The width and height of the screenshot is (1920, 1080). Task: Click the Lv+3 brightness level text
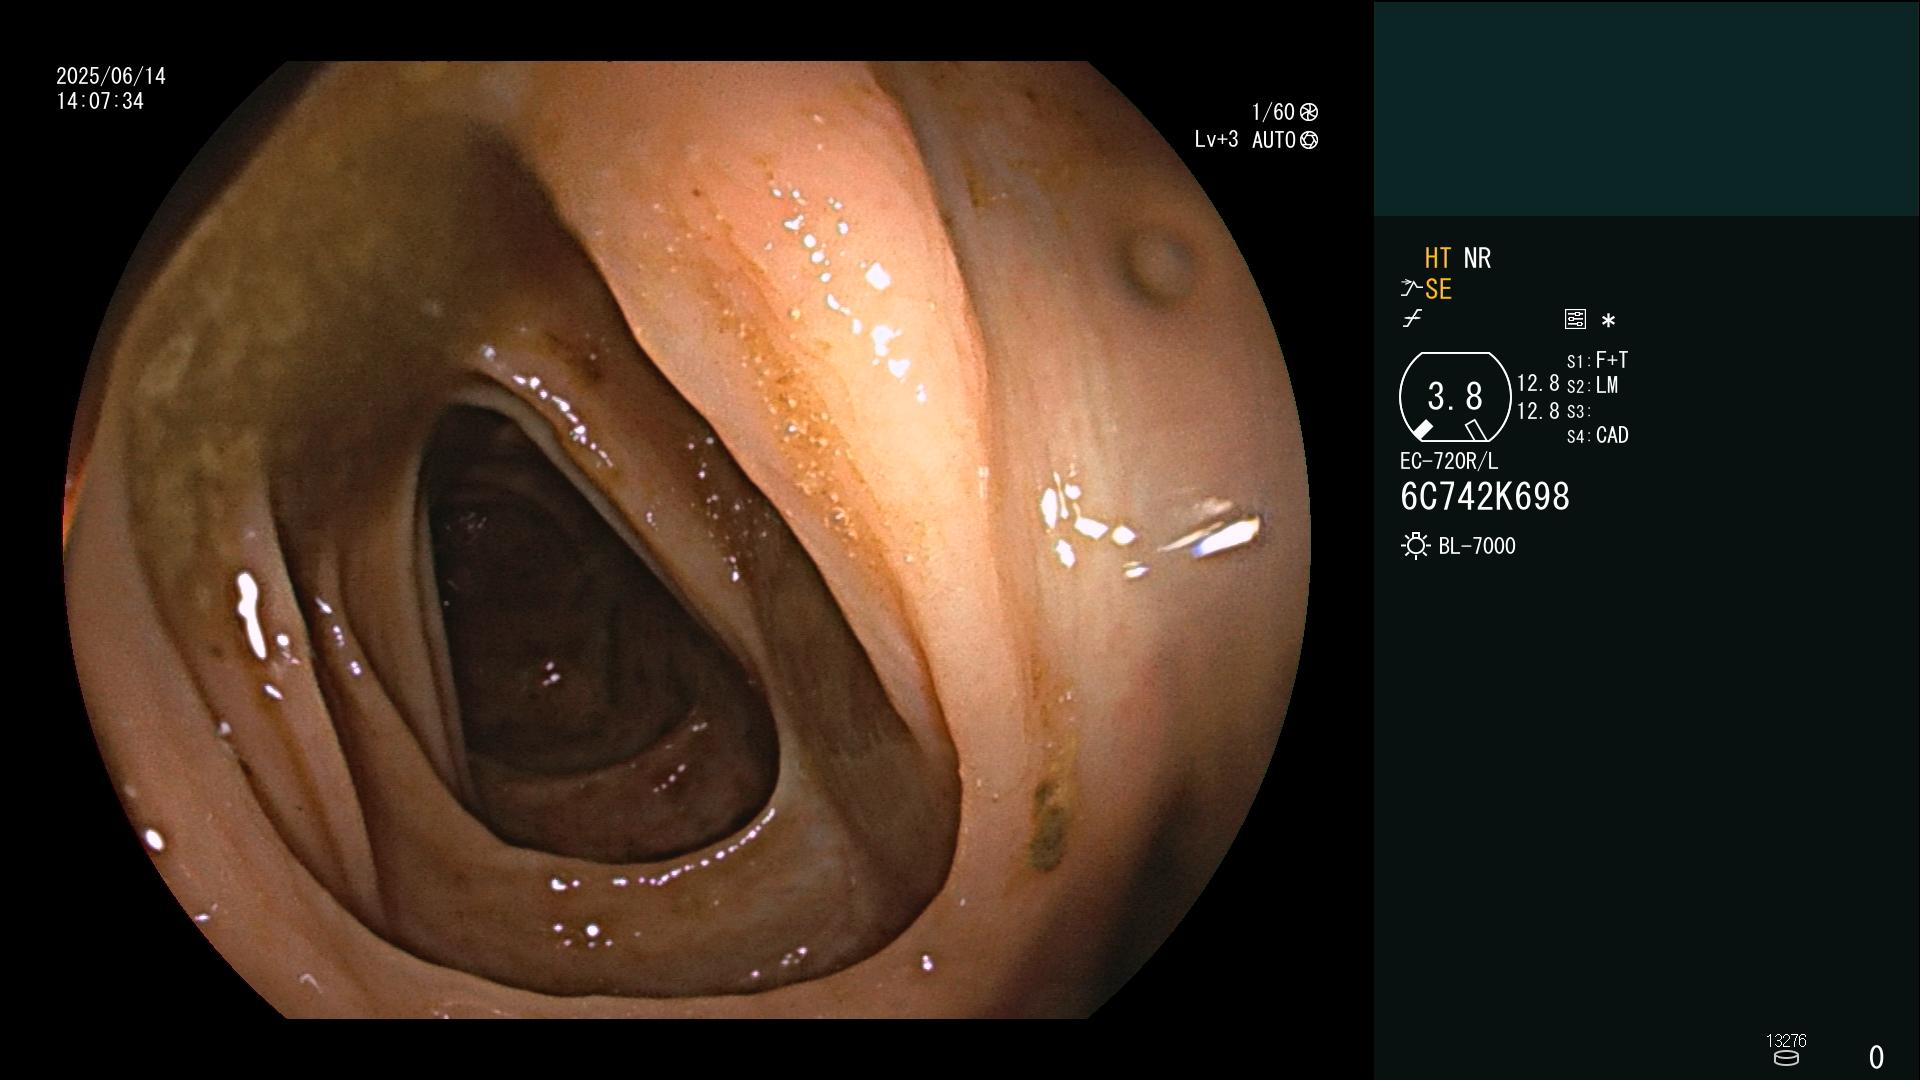[1216, 140]
